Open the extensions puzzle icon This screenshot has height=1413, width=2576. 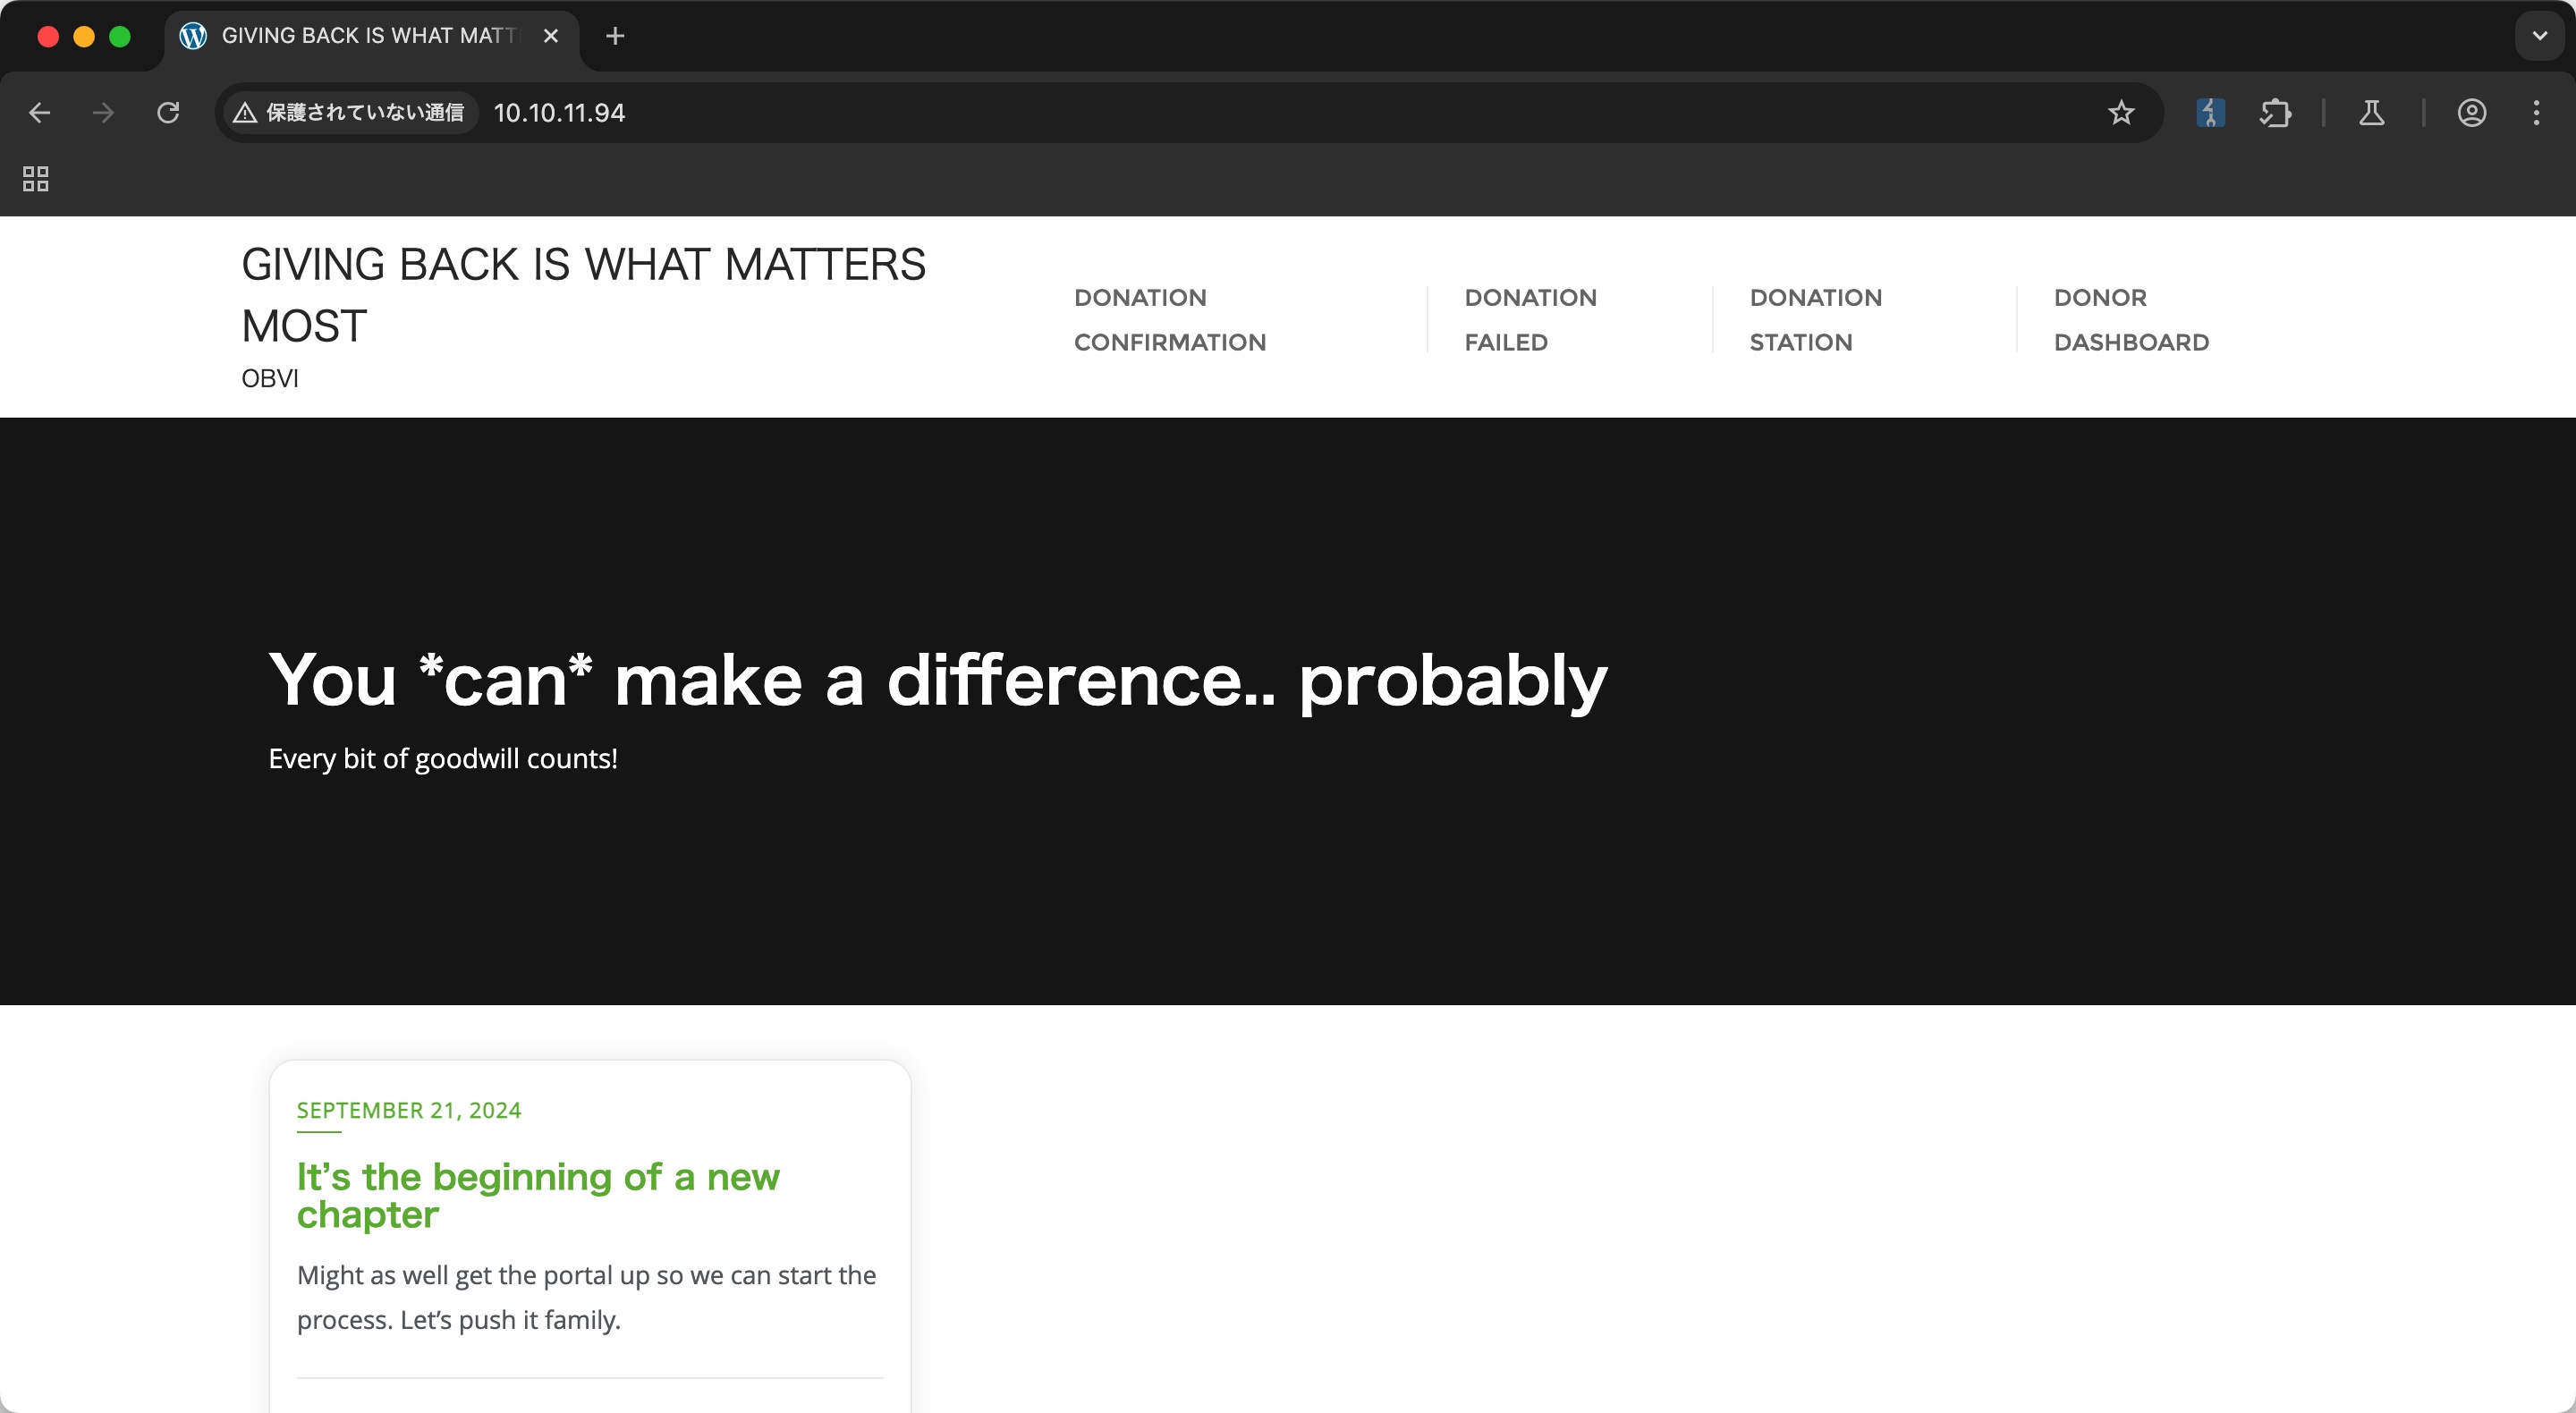pyautogui.click(x=2275, y=113)
